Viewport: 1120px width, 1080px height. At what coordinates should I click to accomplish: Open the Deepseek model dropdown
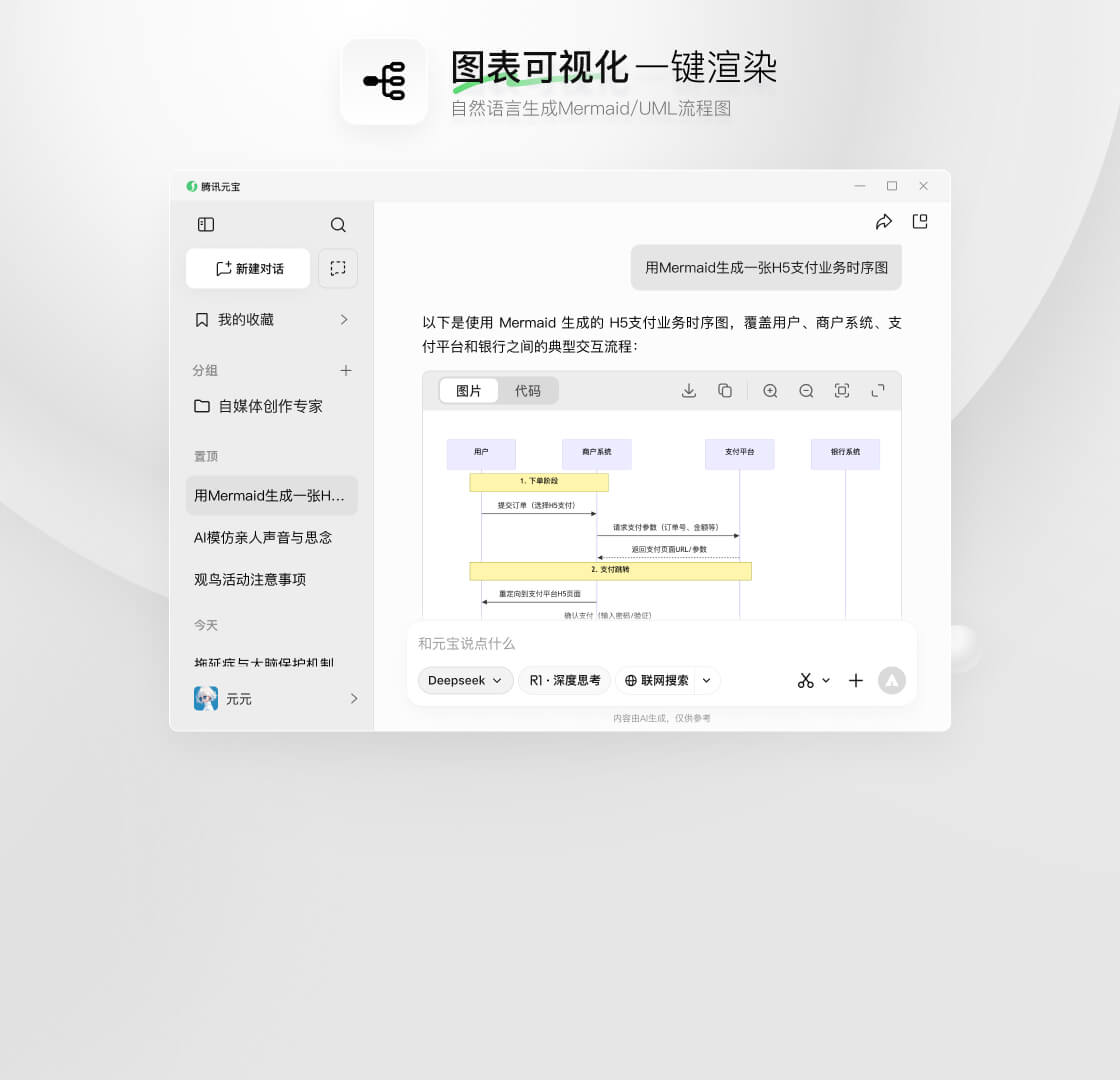point(465,680)
